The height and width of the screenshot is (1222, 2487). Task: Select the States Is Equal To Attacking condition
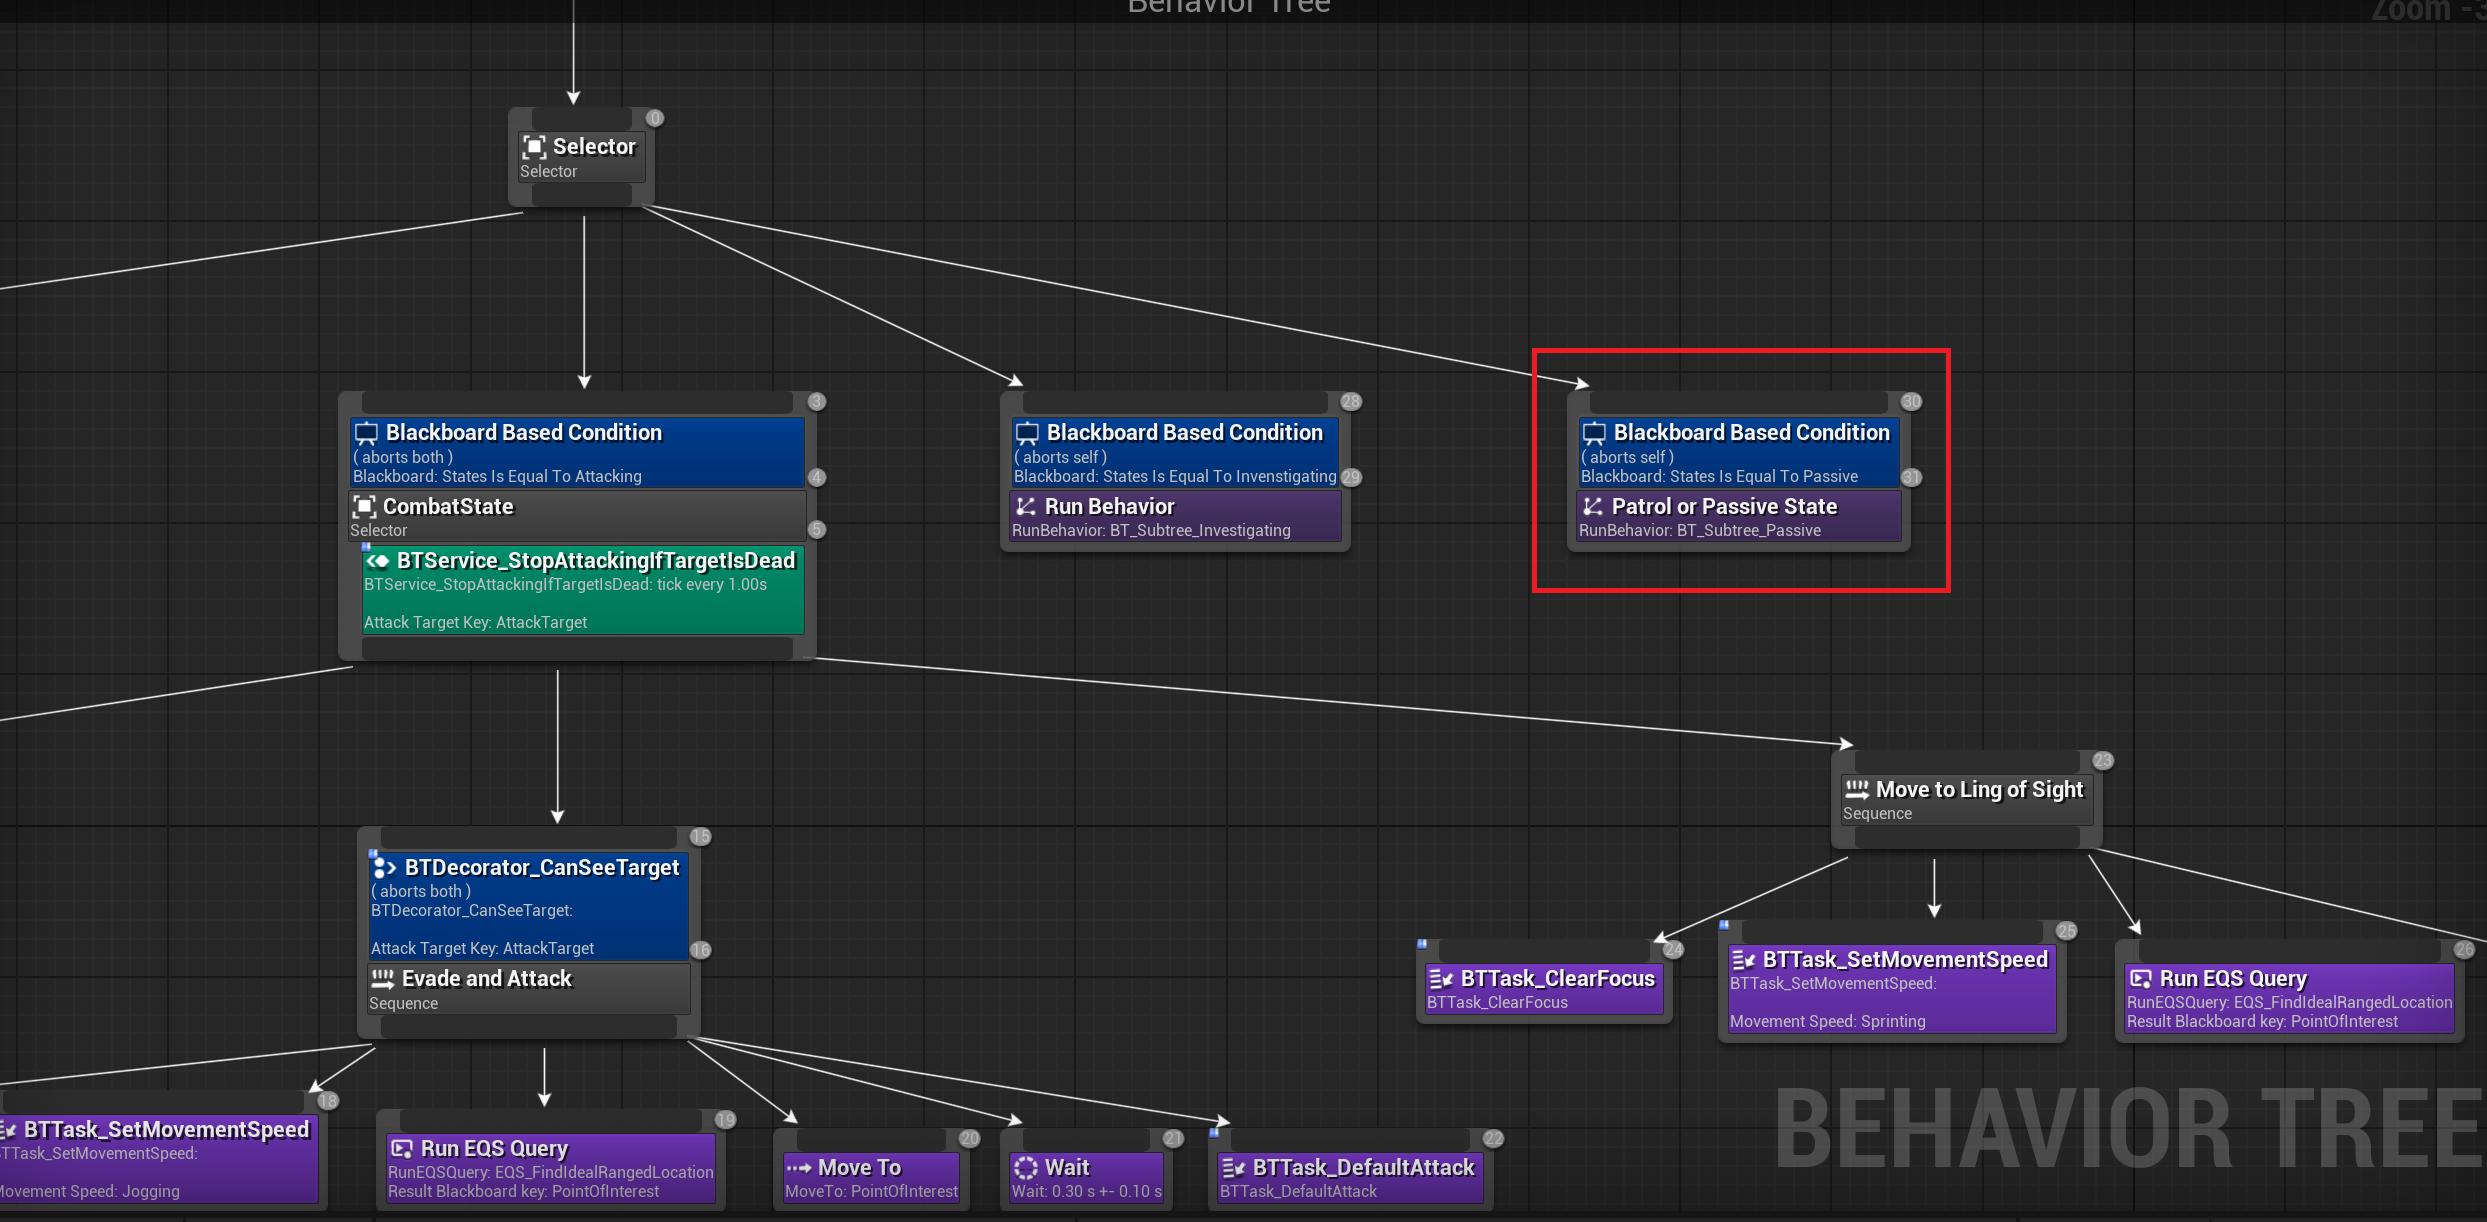[576, 453]
